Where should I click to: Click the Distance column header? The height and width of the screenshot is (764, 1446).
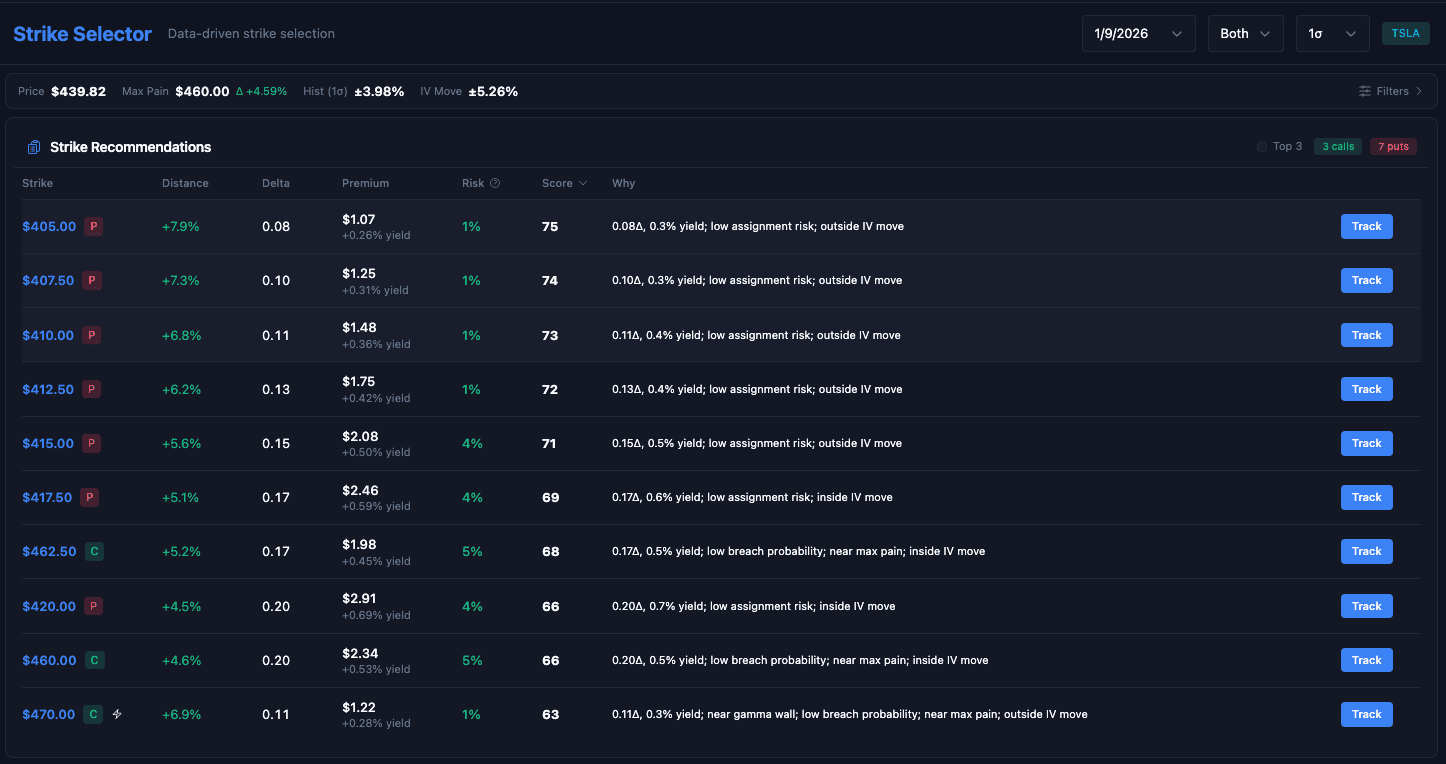tap(185, 183)
